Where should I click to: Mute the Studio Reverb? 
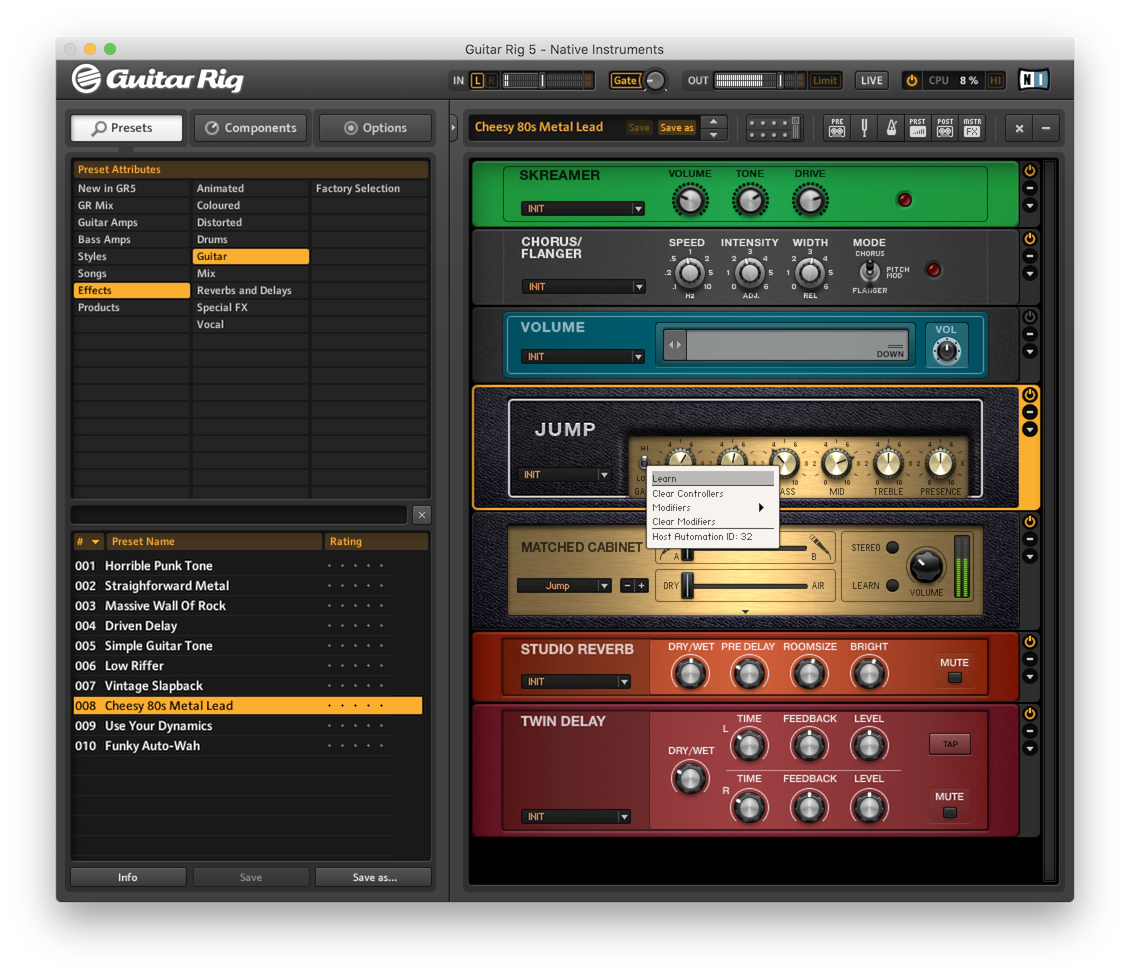[954, 678]
